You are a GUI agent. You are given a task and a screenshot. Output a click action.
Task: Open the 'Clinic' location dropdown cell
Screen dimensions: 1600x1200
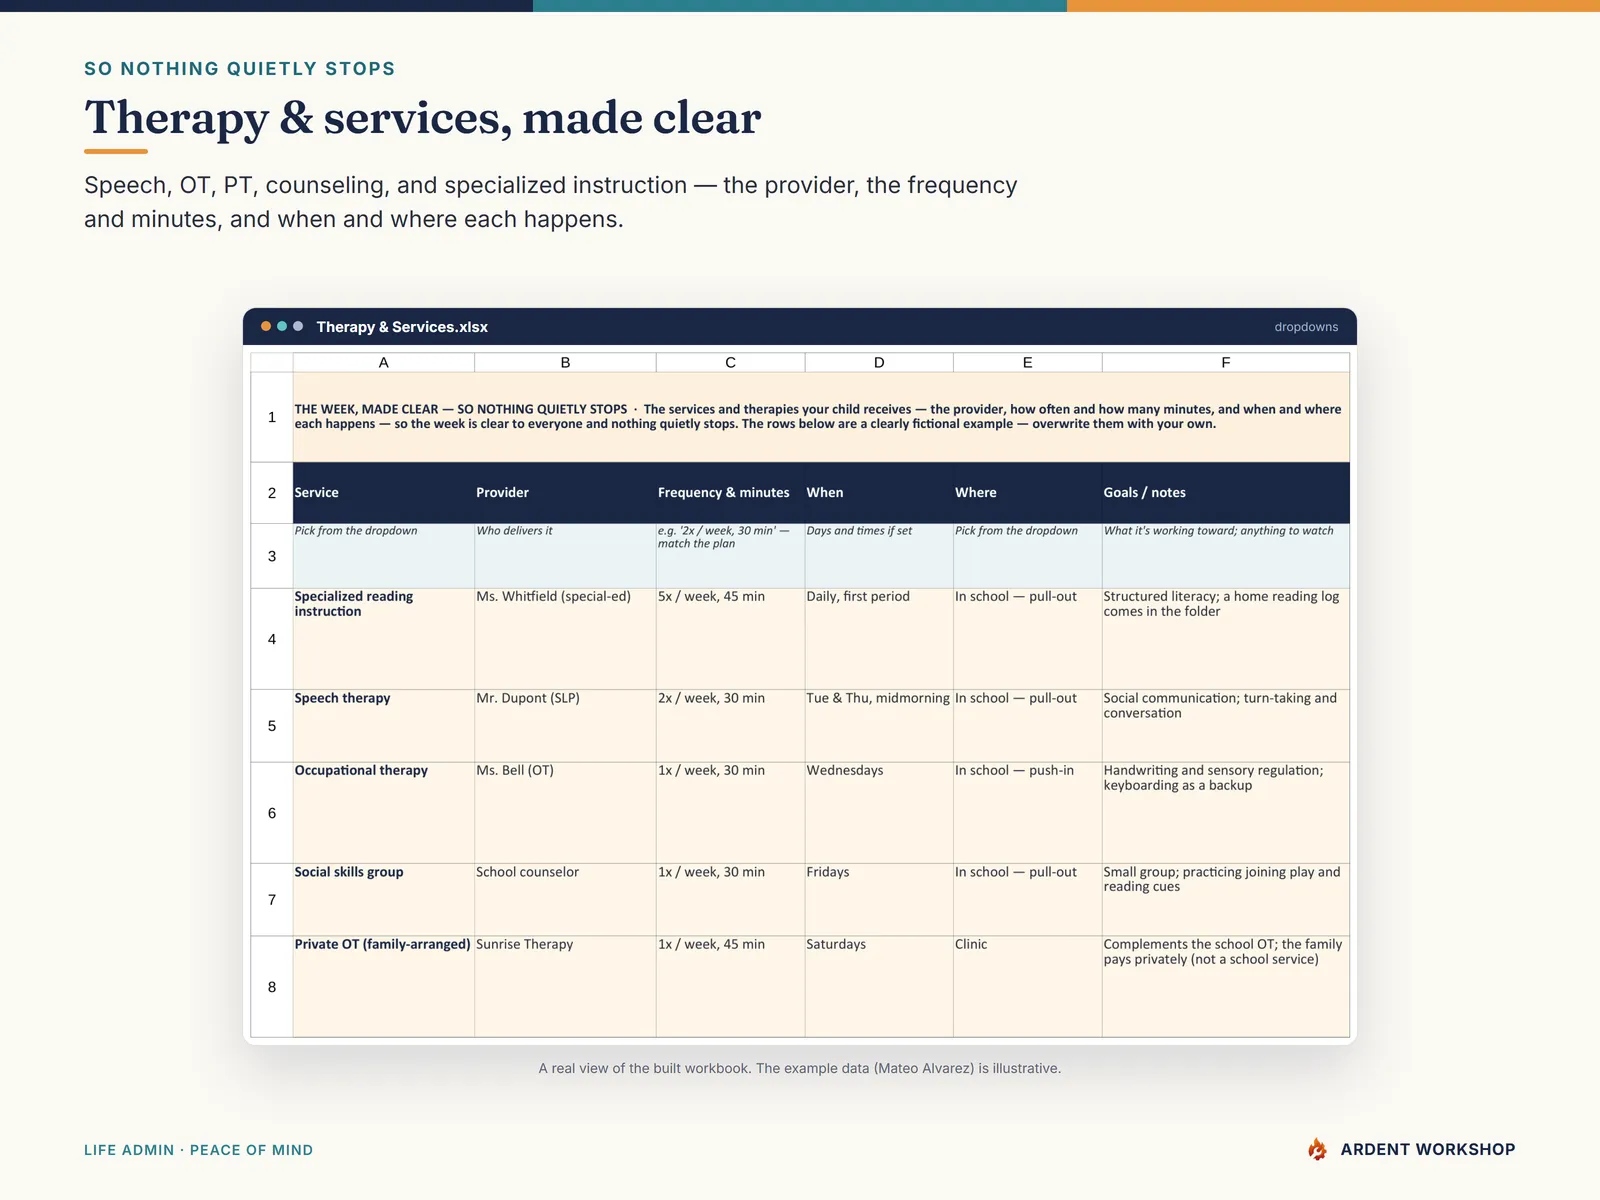pos(1027,987)
